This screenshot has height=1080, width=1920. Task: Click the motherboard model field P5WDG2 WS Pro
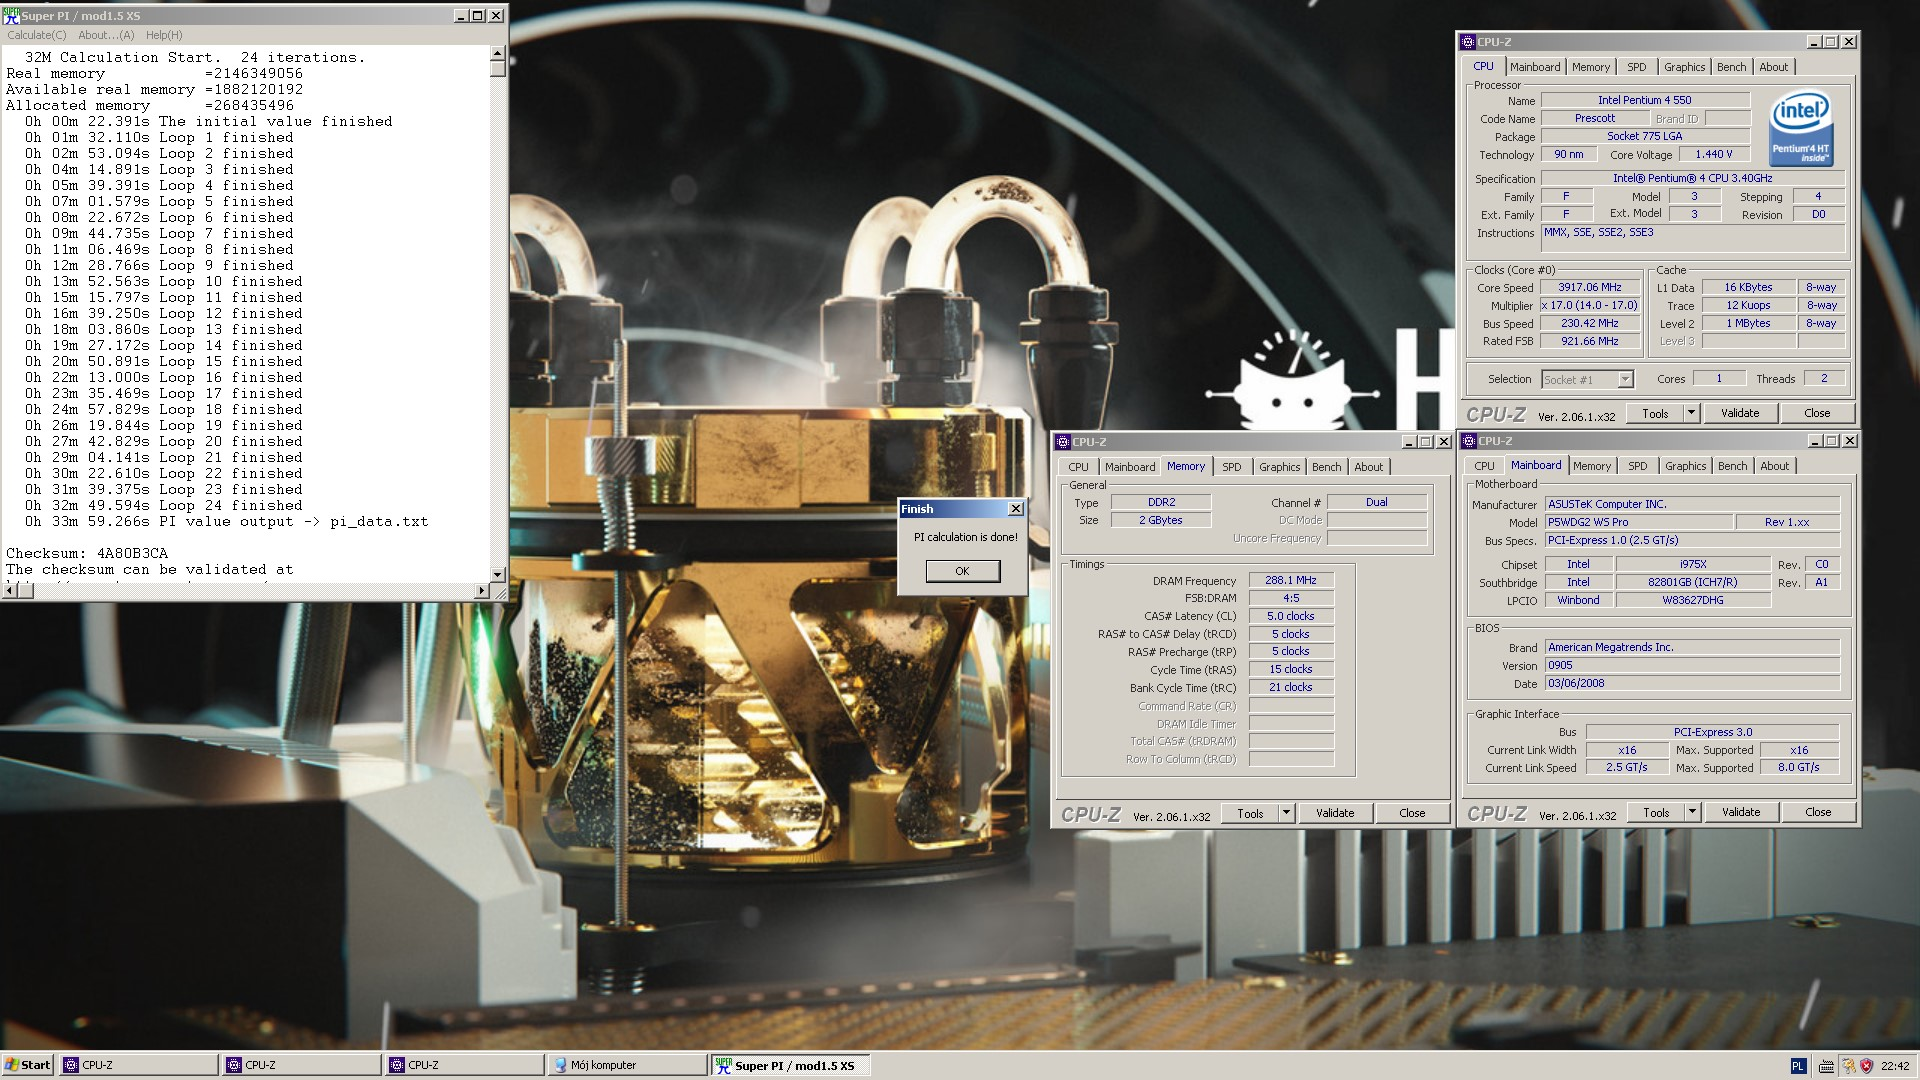[x=1638, y=522]
